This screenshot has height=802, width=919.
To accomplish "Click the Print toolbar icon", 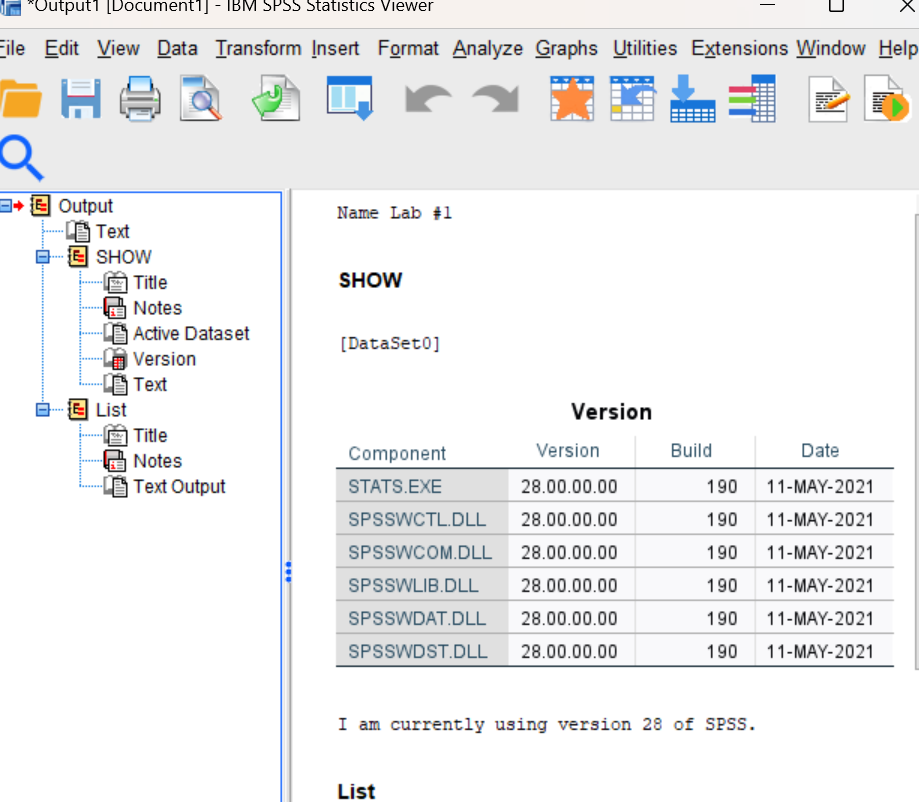I will pos(140,98).
